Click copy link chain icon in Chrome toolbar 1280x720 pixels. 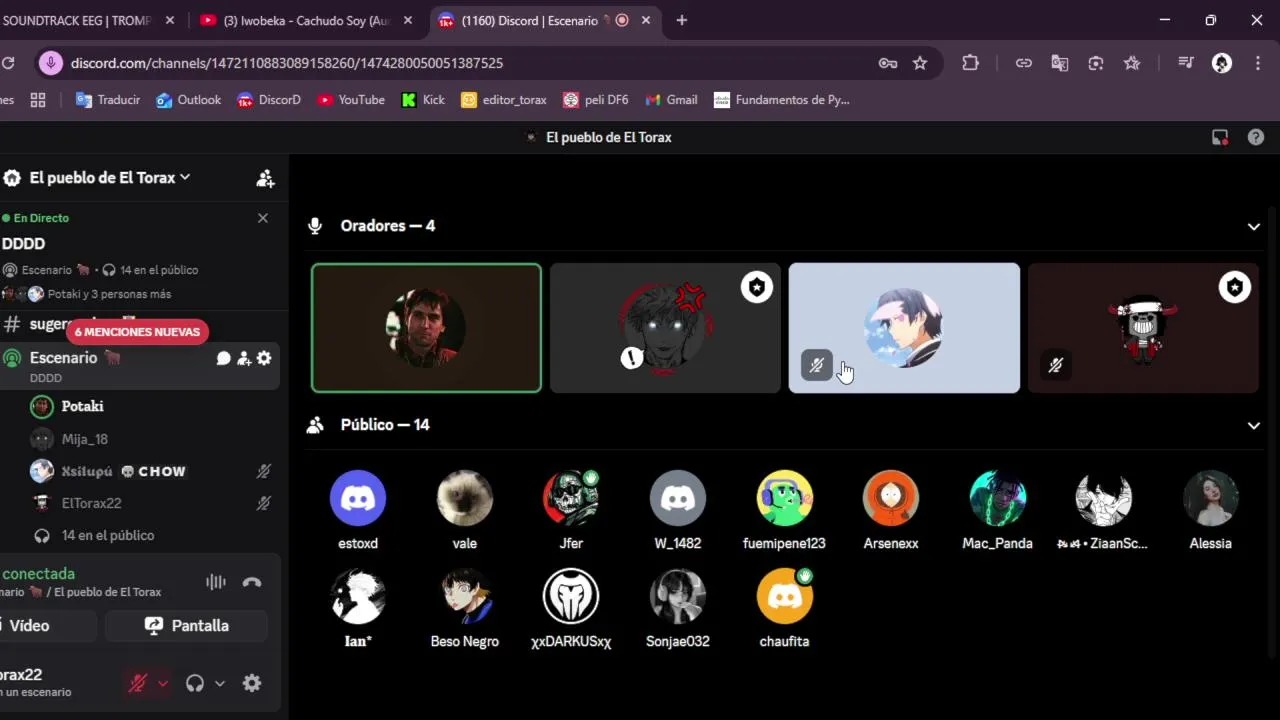click(x=1024, y=63)
